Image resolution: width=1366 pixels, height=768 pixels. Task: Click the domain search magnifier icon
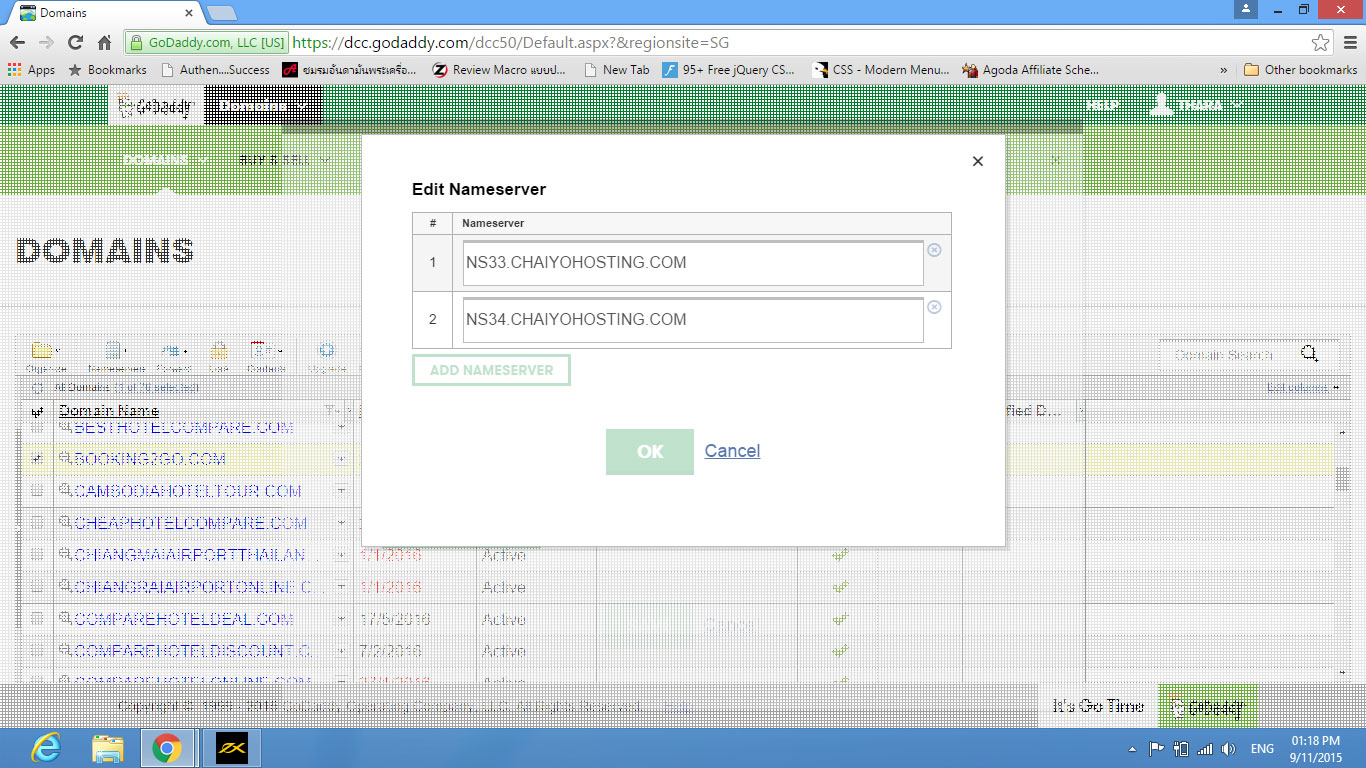1309,353
